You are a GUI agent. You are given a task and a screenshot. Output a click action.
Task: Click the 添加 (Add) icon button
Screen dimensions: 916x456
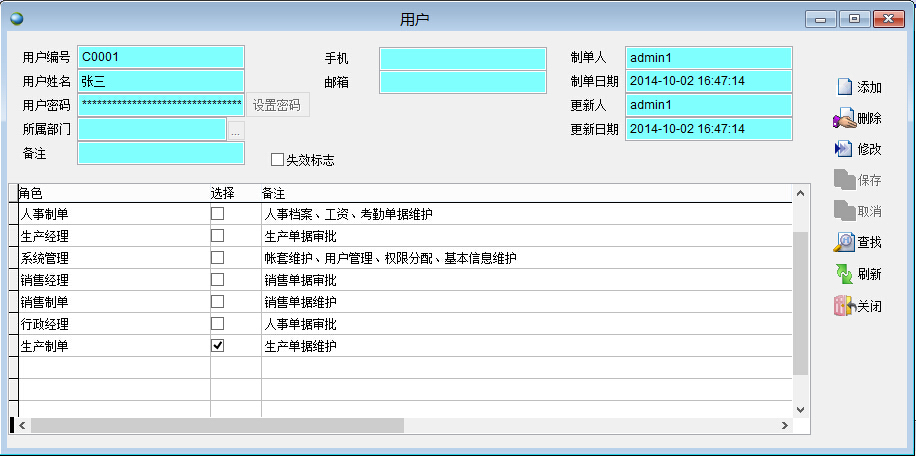[x=845, y=87]
